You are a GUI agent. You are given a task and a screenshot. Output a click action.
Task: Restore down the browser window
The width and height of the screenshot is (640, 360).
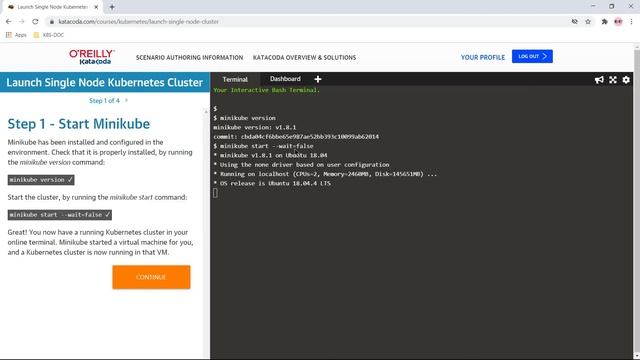[x=611, y=6]
